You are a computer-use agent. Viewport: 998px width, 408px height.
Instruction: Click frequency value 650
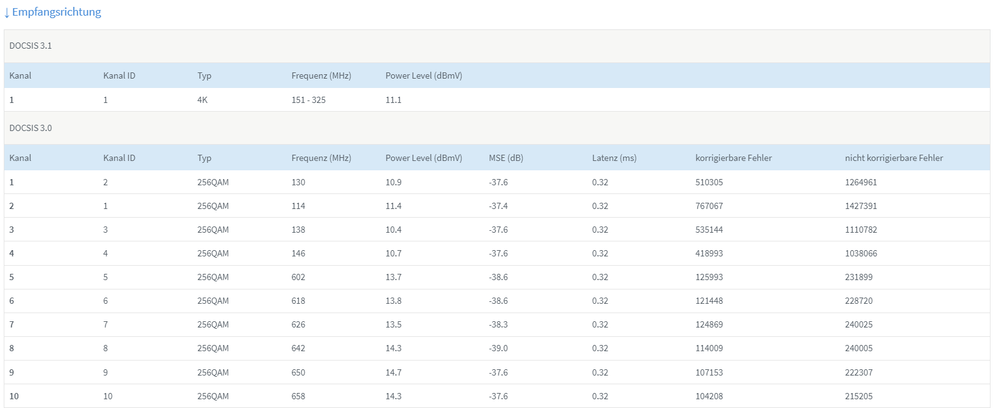pyautogui.click(x=298, y=372)
